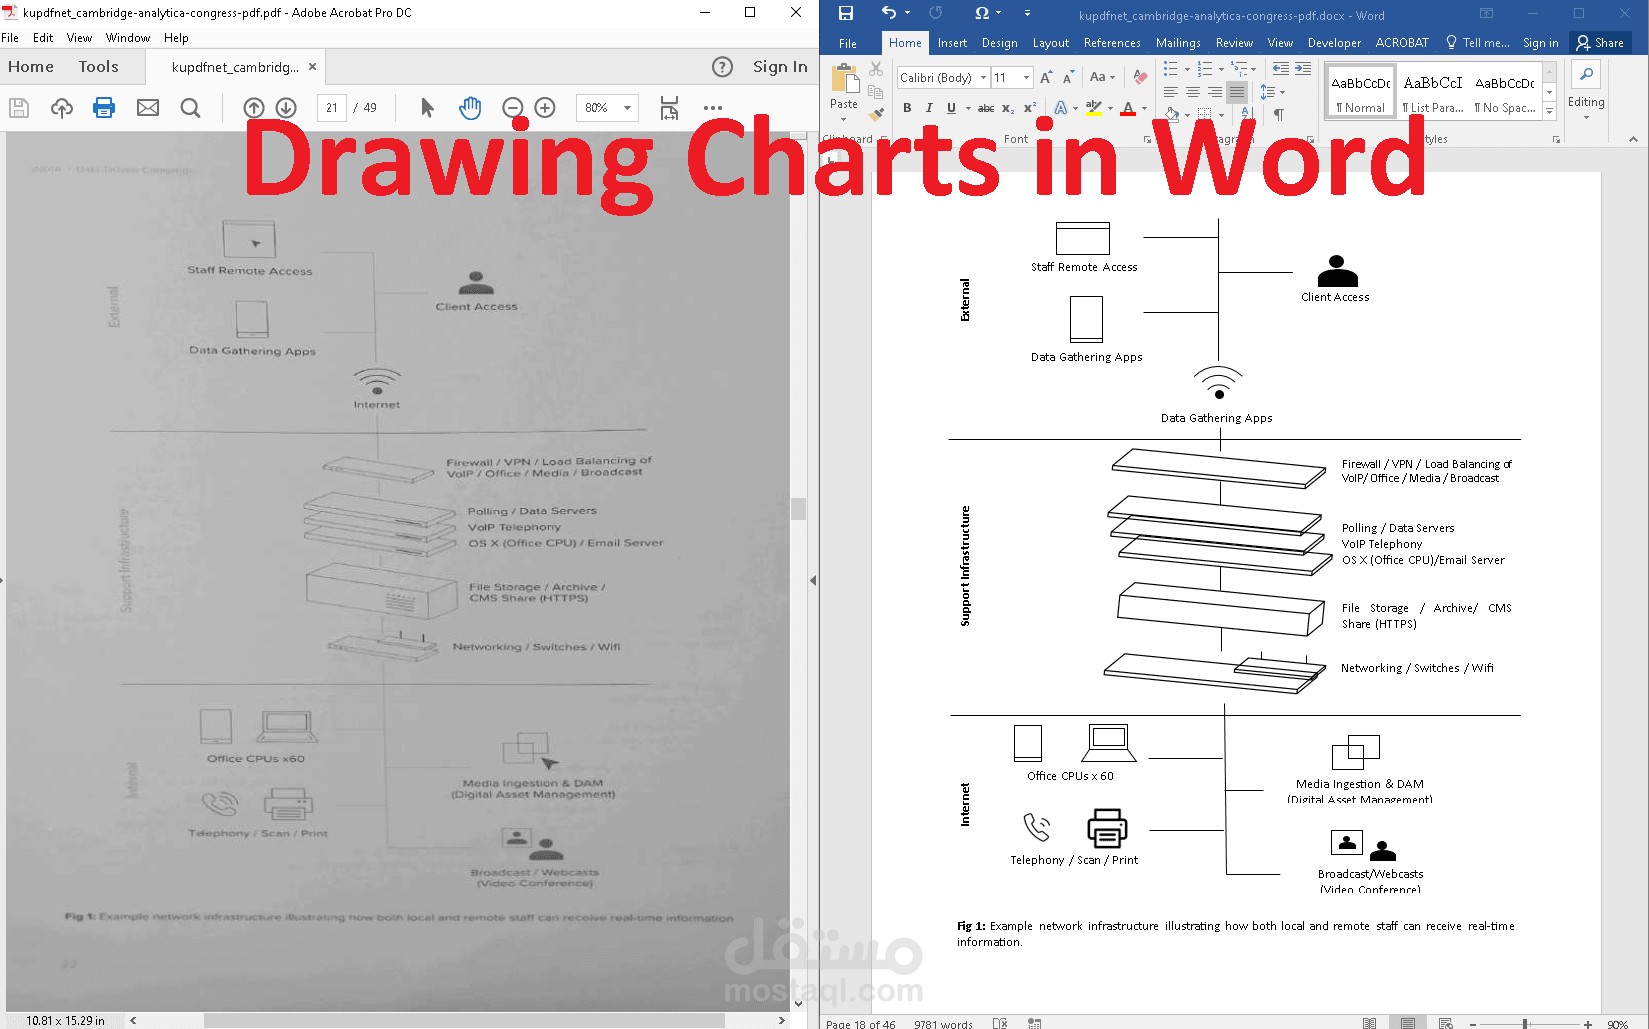
Task: Apply the red font color swatch
Action: pyautogui.click(x=1128, y=108)
